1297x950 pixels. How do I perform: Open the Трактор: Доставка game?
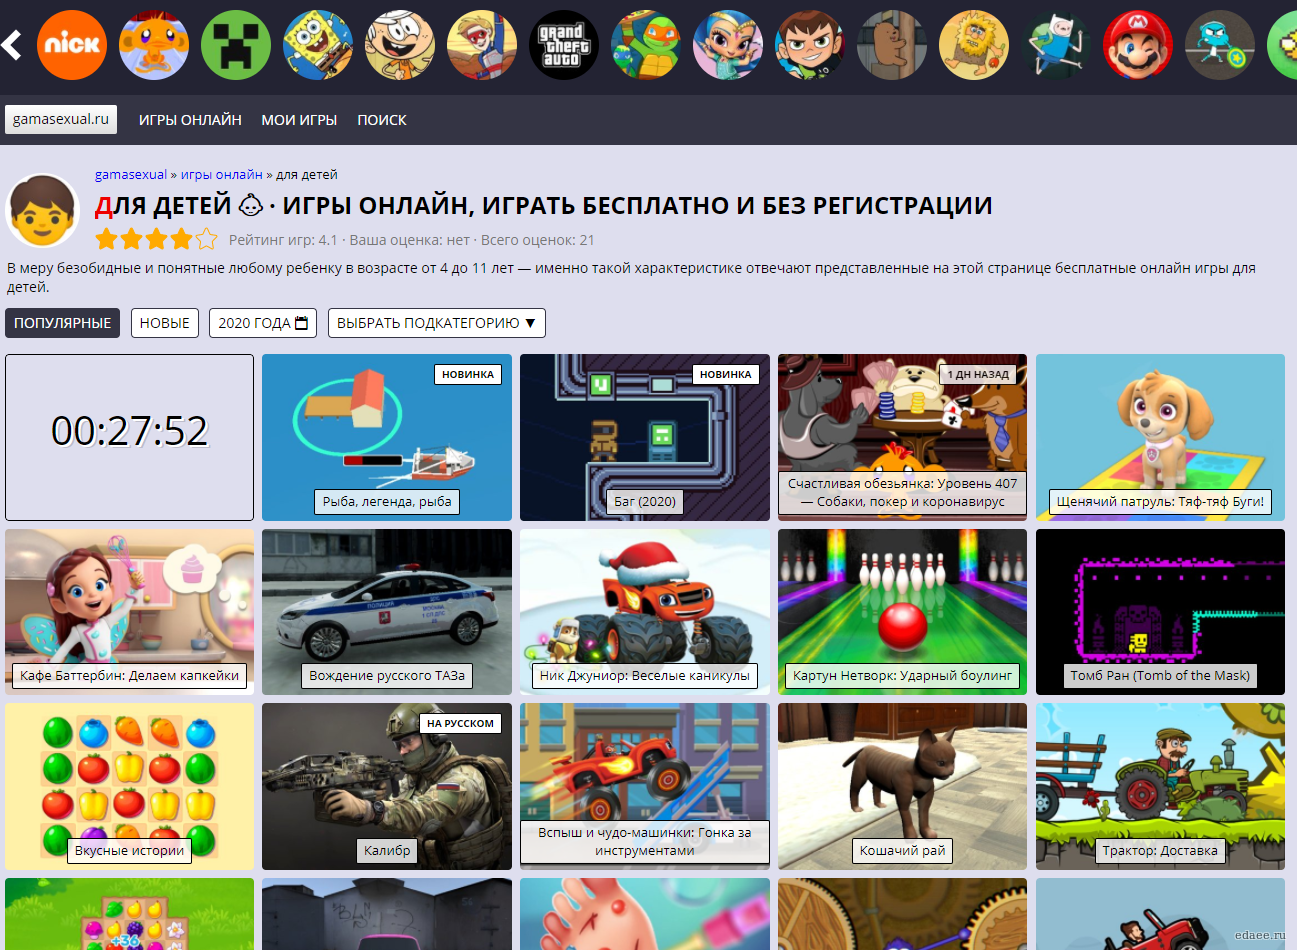1160,786
